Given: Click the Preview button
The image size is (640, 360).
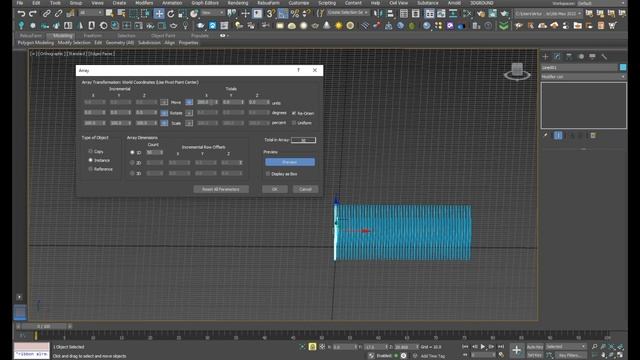Looking at the screenshot, I should [290, 162].
